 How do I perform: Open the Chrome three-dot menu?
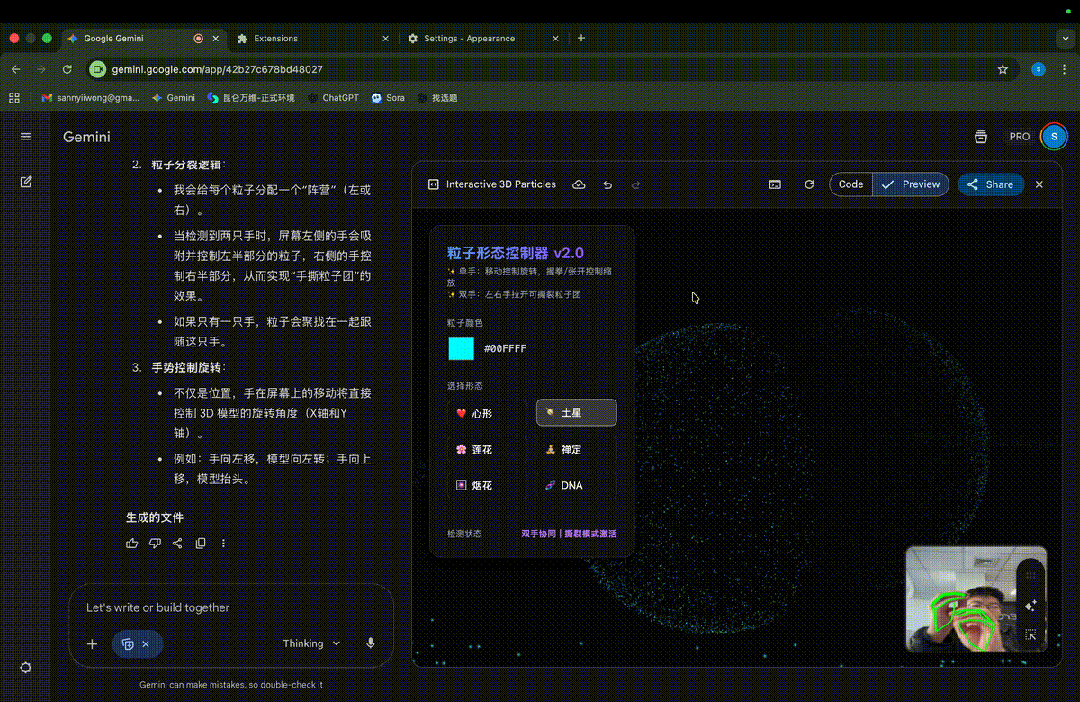[x=1064, y=70]
